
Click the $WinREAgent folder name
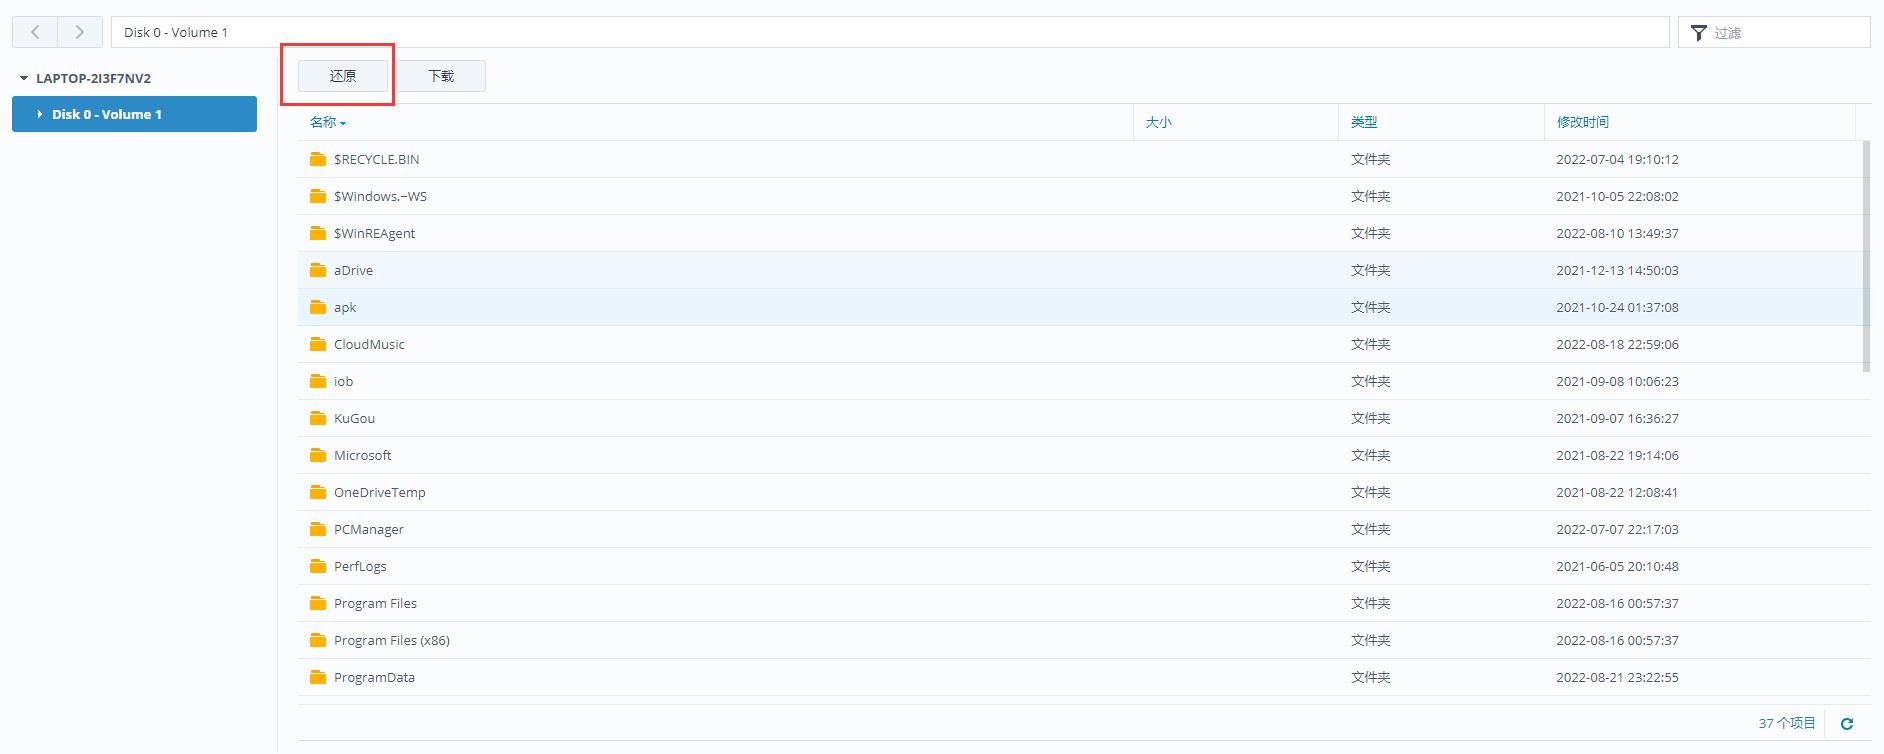[x=374, y=233]
